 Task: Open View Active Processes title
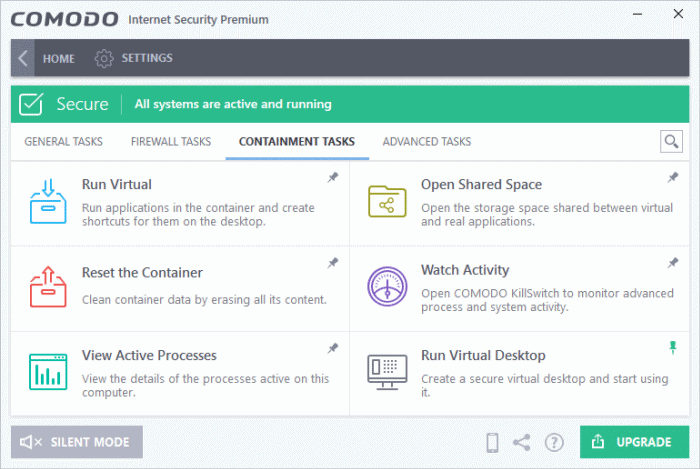[149, 355]
